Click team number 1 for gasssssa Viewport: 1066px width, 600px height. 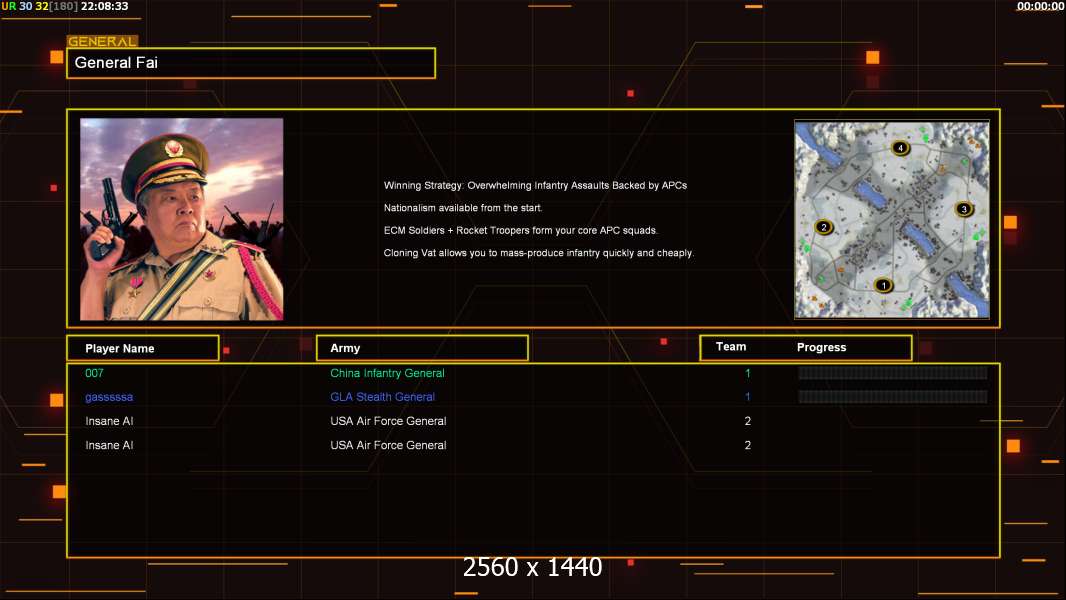click(x=747, y=397)
